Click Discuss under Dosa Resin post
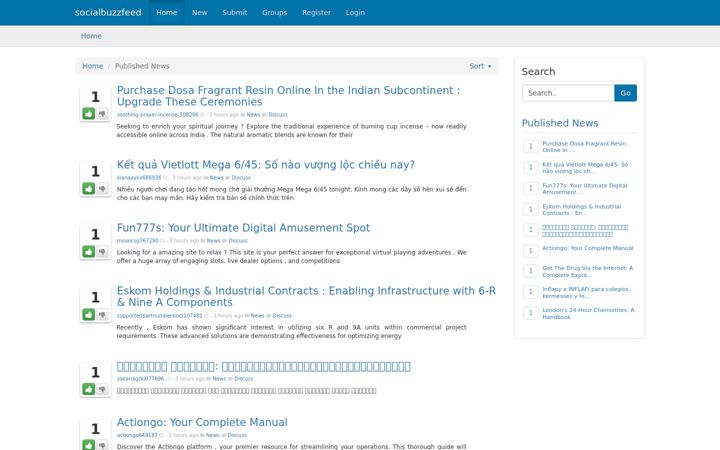The height and width of the screenshot is (450, 720). [x=278, y=115]
